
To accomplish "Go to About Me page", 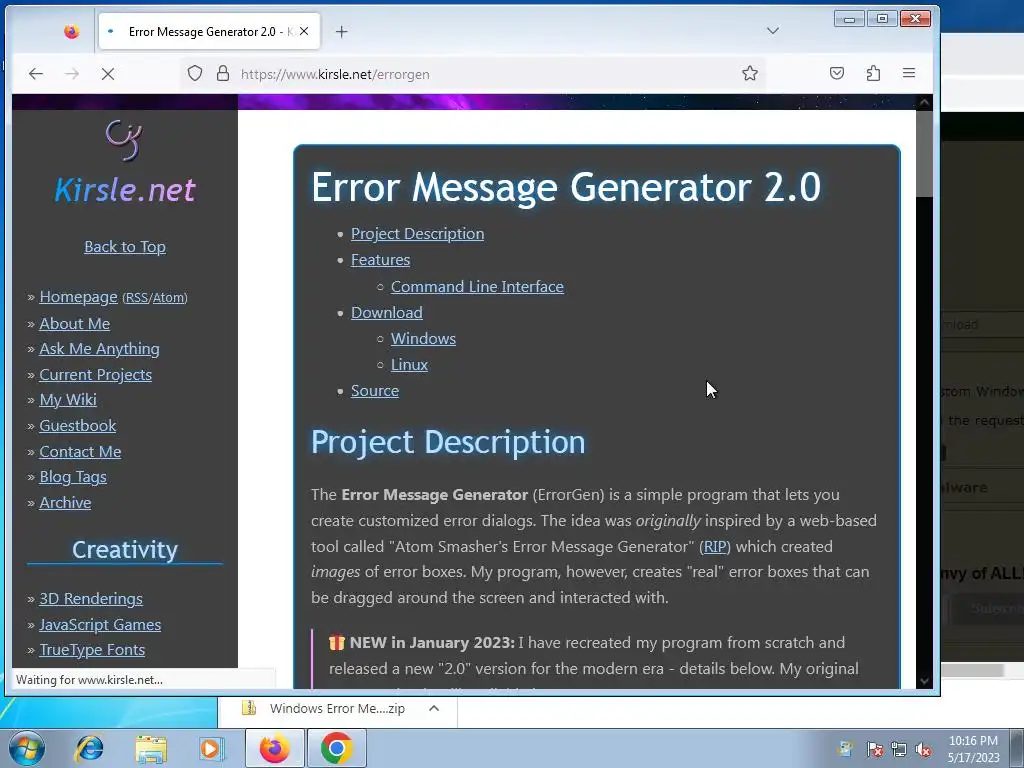I will coord(74,323).
